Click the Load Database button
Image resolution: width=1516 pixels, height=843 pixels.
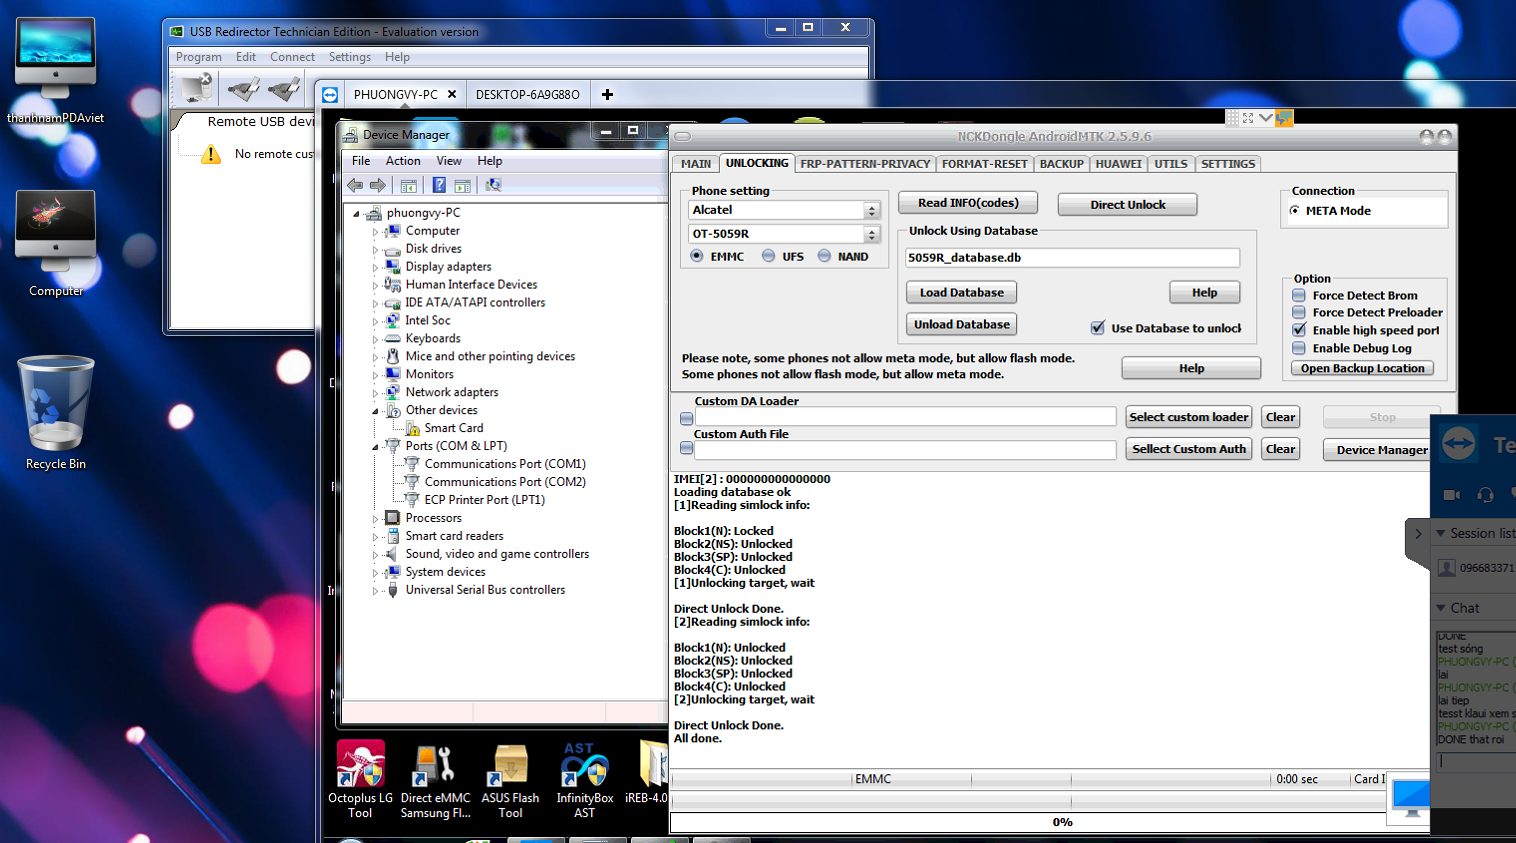[x=962, y=292]
